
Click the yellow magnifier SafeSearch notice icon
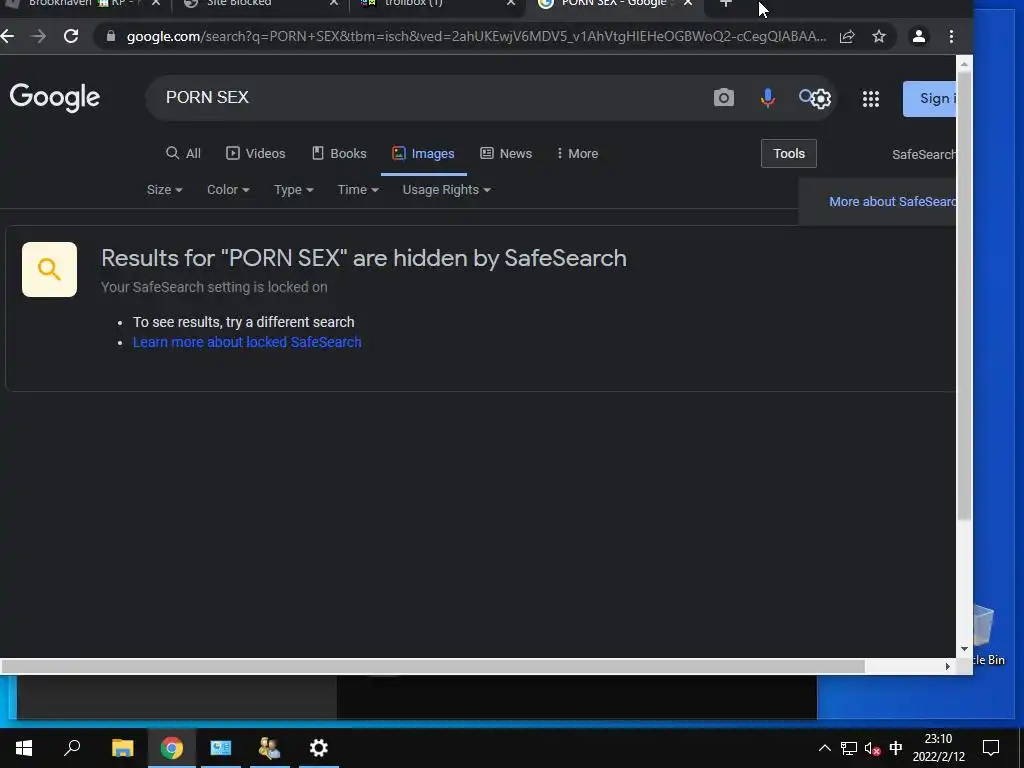click(x=49, y=269)
